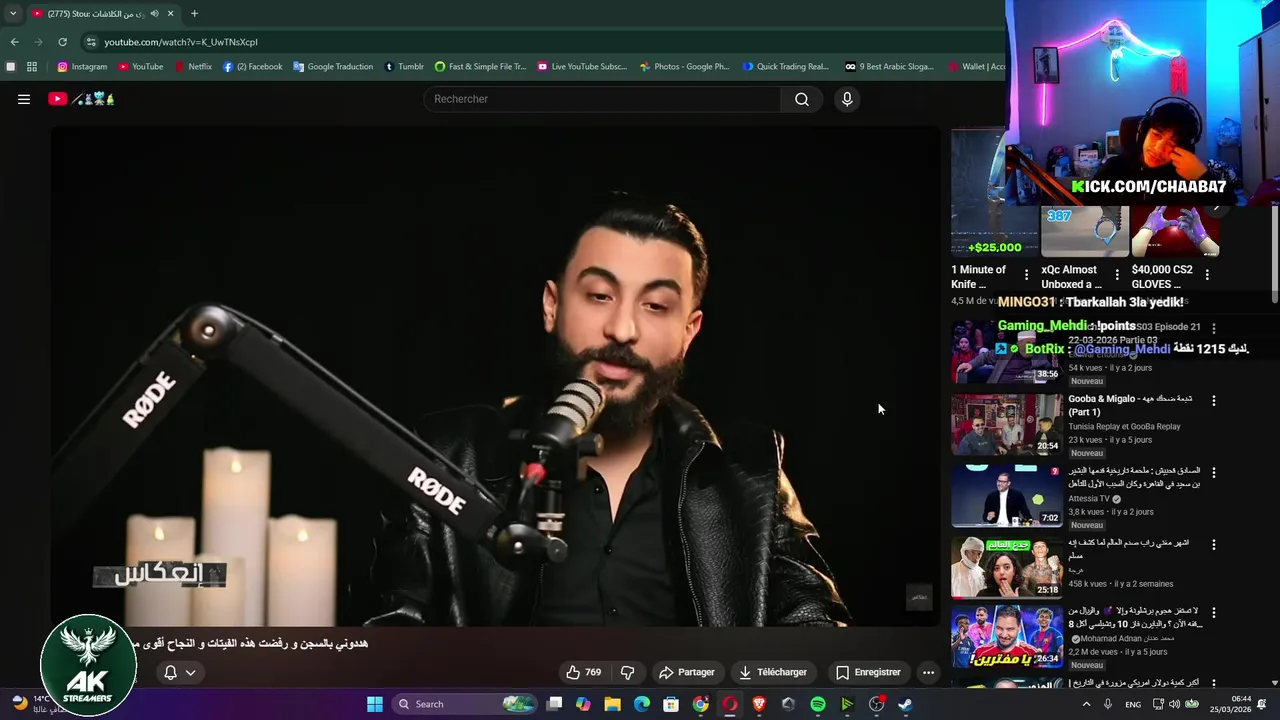Open Microsoft Edge from the taskbar
The width and height of the screenshot is (1280, 720).
(642, 704)
